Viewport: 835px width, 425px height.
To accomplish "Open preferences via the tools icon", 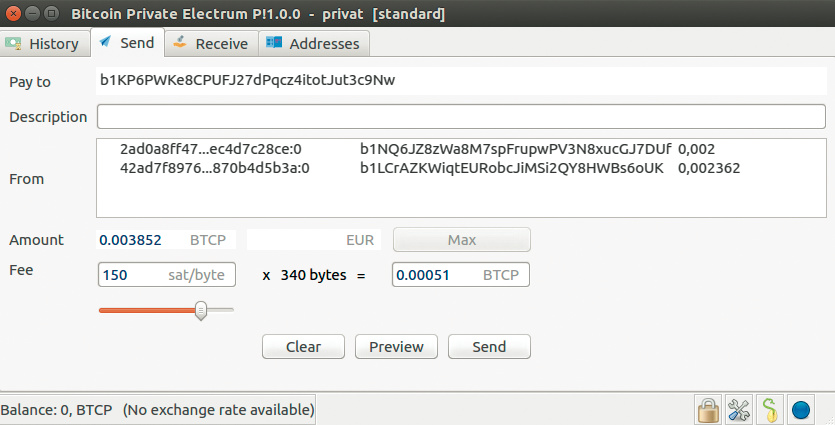I will (739, 409).
